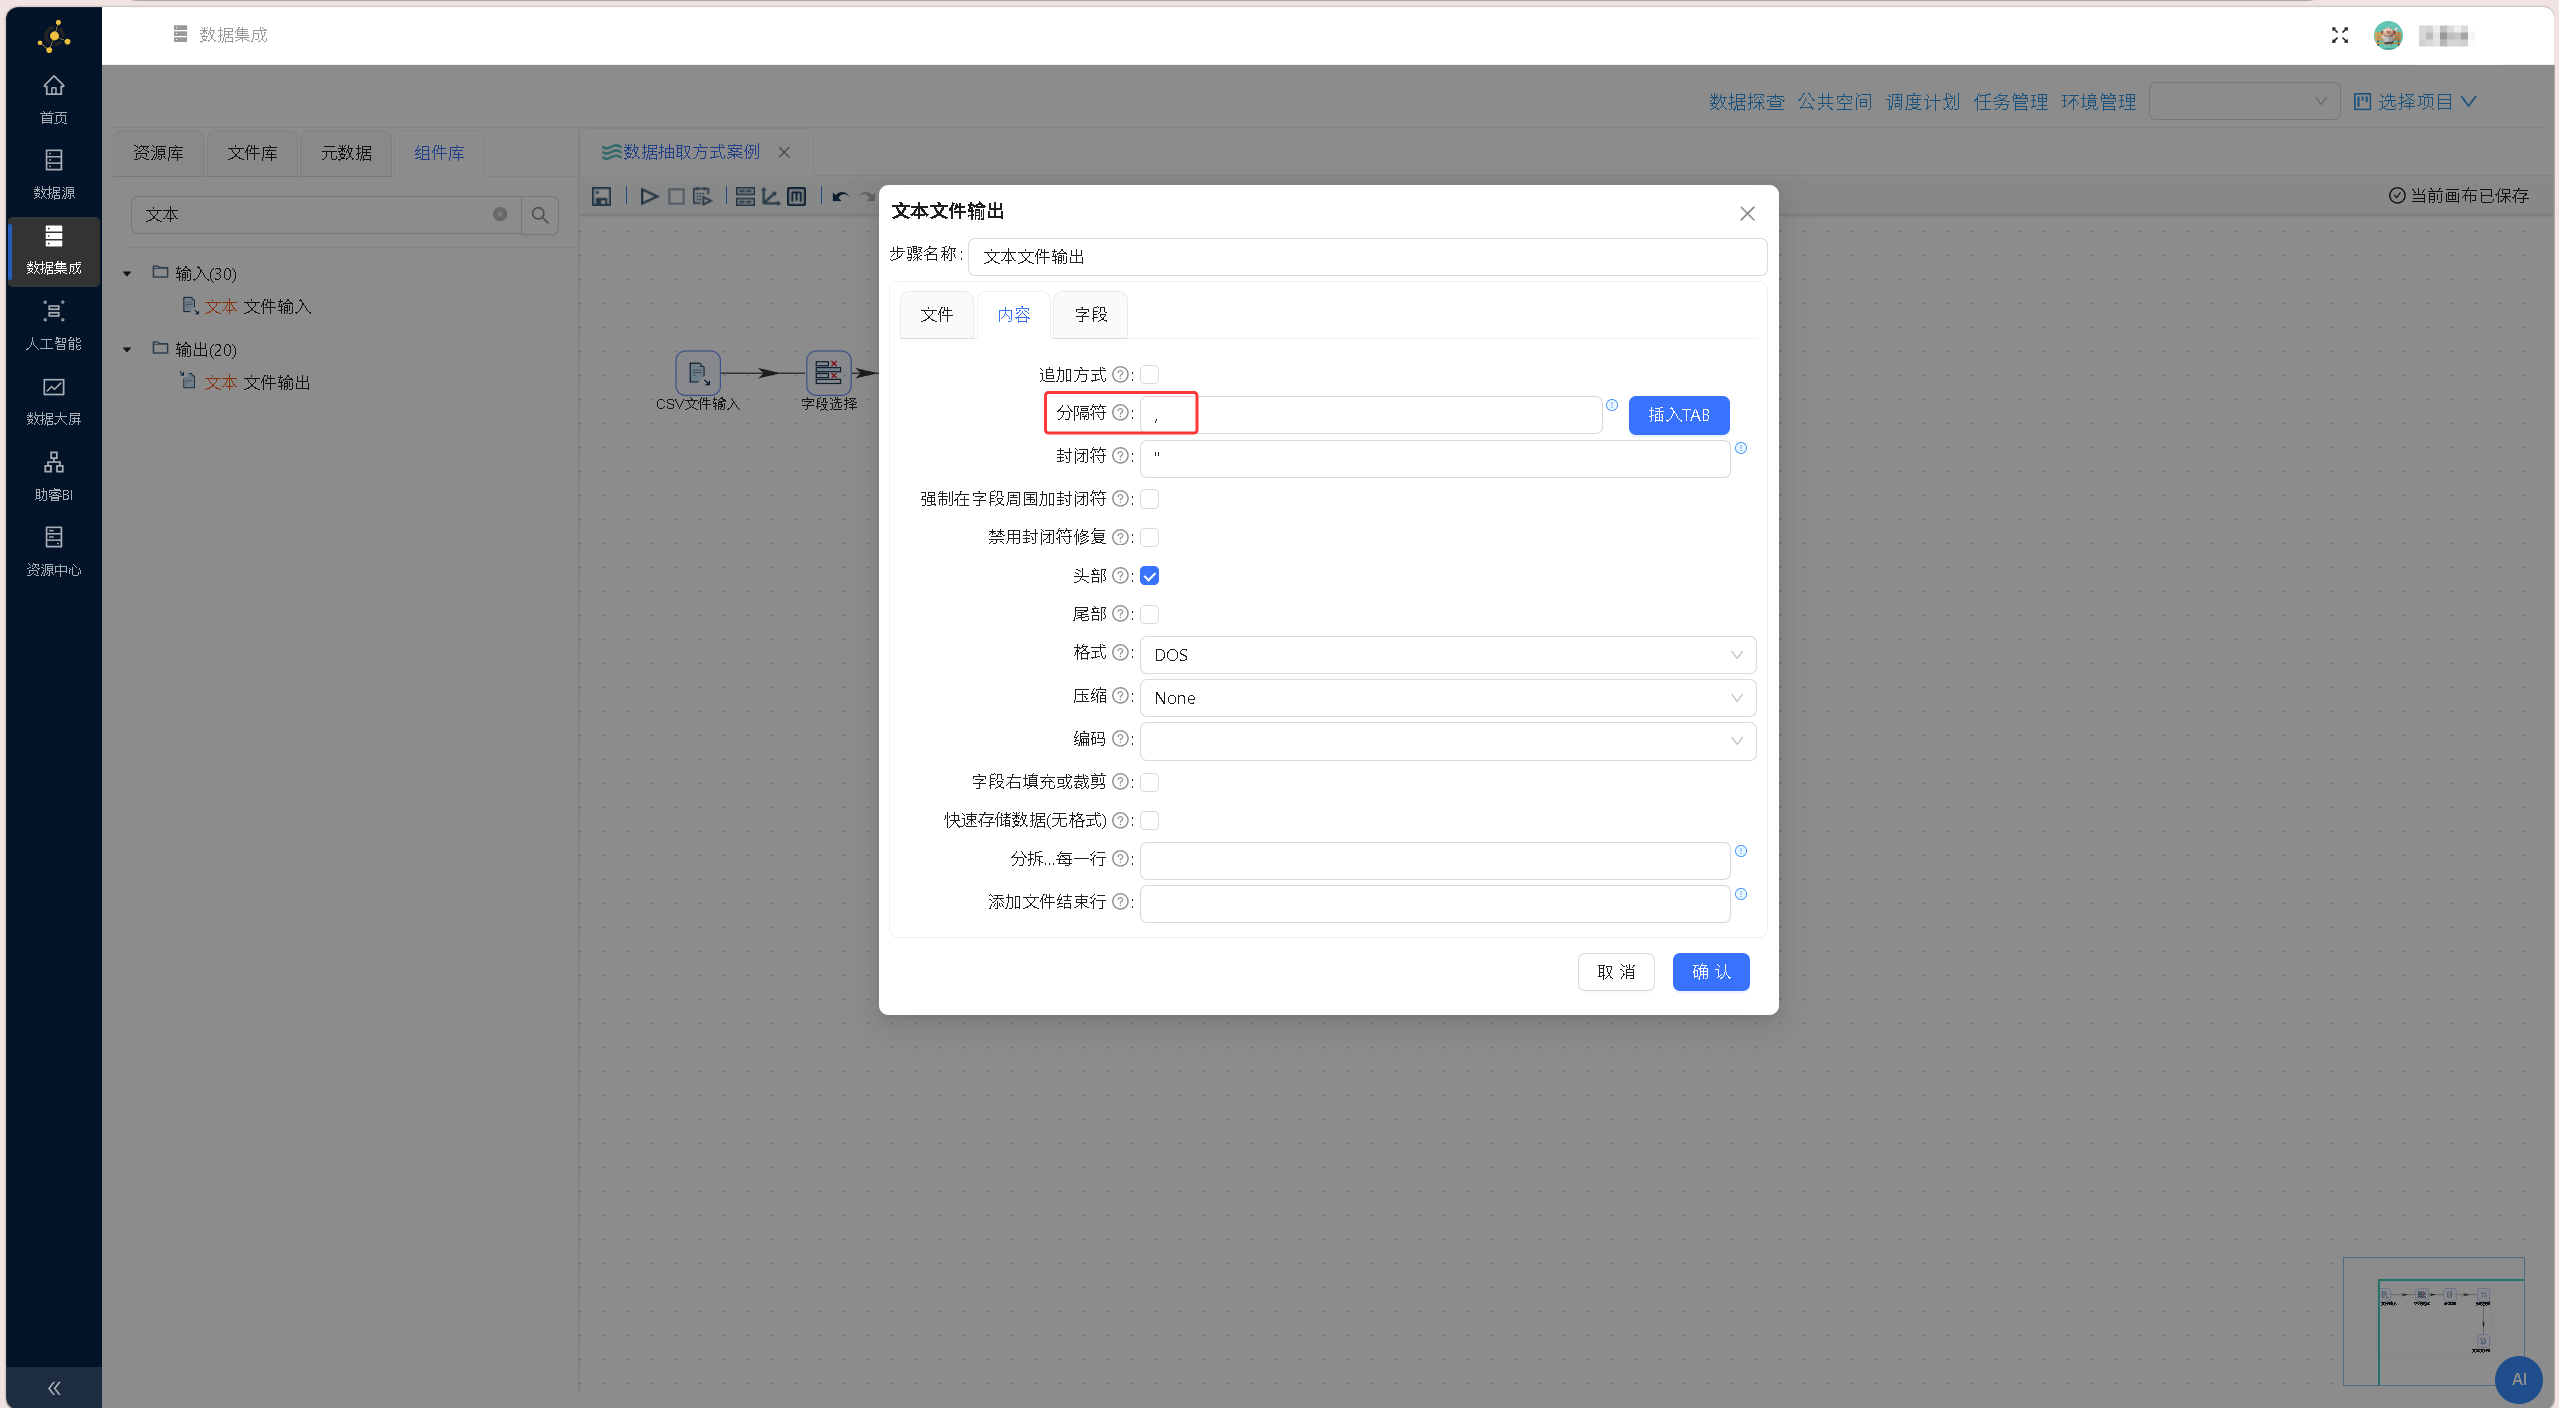Switch to the 字段 tab in dialog
This screenshot has height=1408, width=2559.
1090,315
